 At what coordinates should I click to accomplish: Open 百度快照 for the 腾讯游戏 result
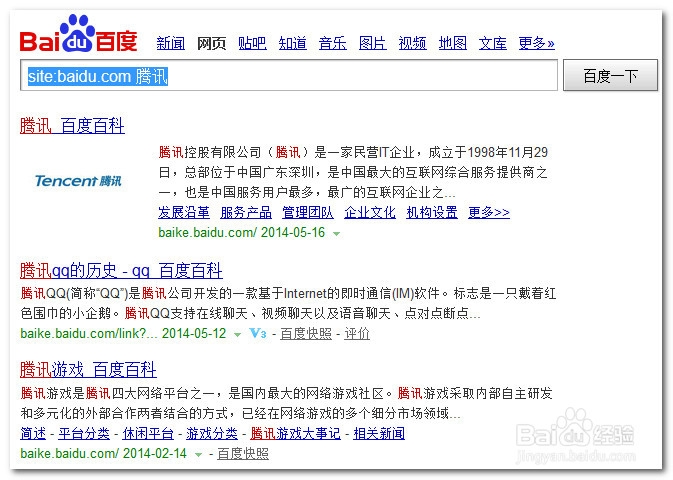243,454
